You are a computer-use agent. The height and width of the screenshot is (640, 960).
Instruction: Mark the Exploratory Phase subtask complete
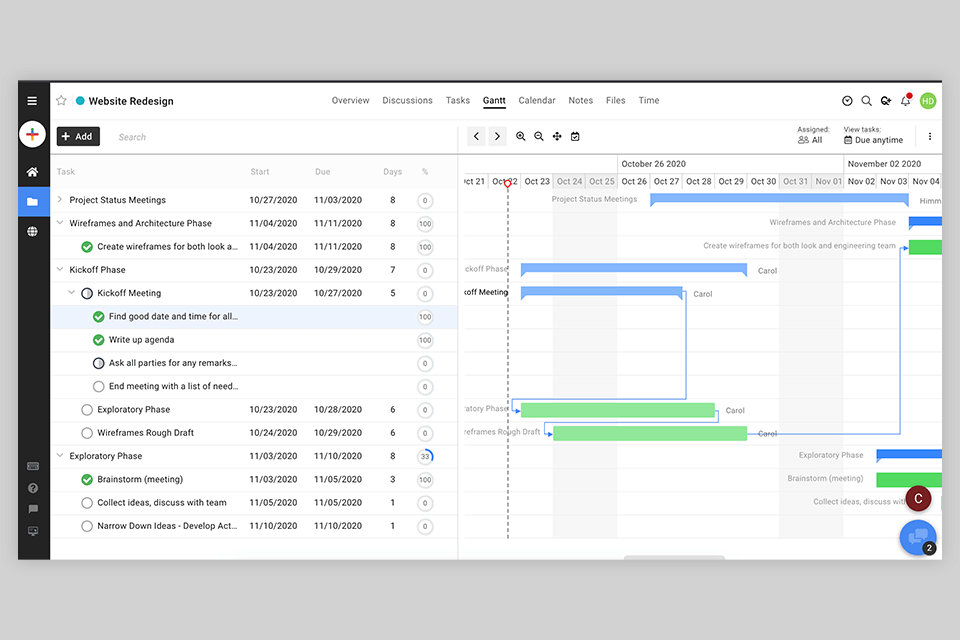pyautogui.click(x=87, y=410)
